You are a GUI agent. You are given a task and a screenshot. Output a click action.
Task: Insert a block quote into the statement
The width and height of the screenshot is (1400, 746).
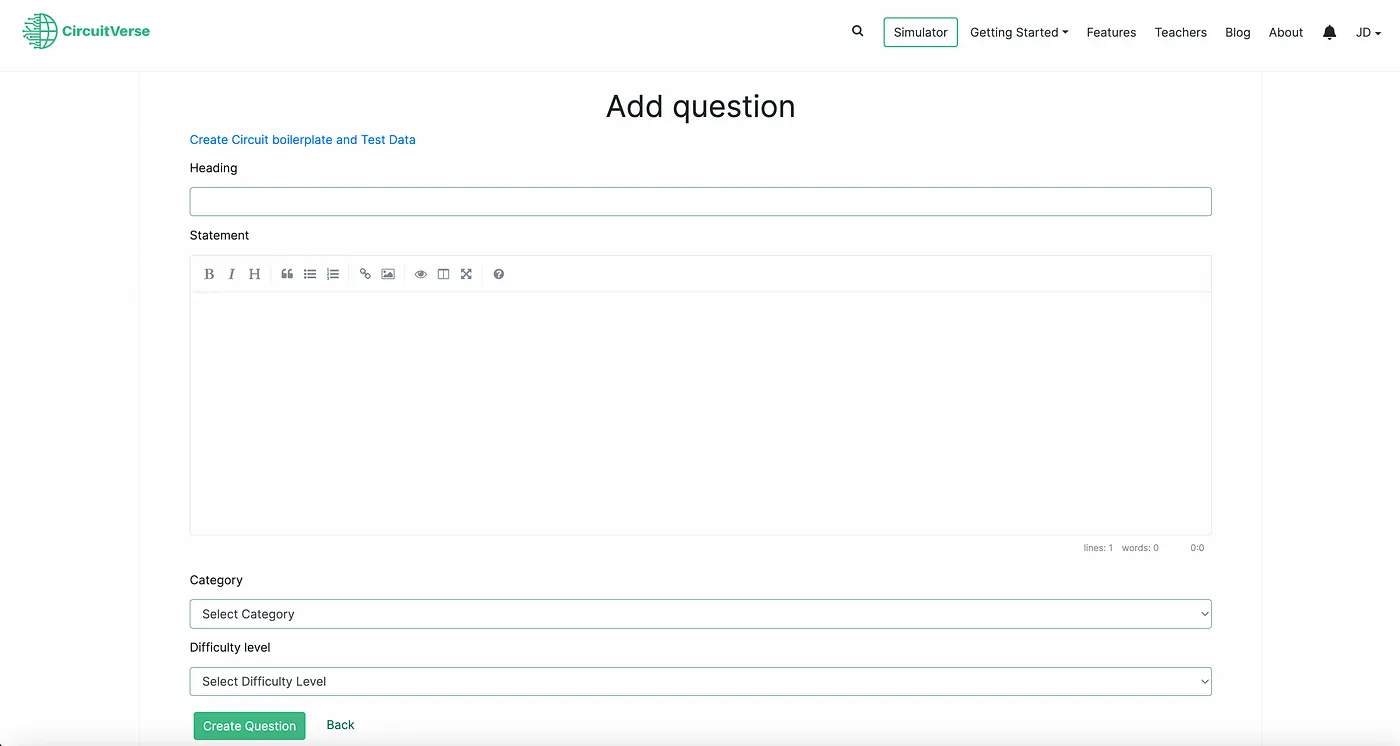287,273
